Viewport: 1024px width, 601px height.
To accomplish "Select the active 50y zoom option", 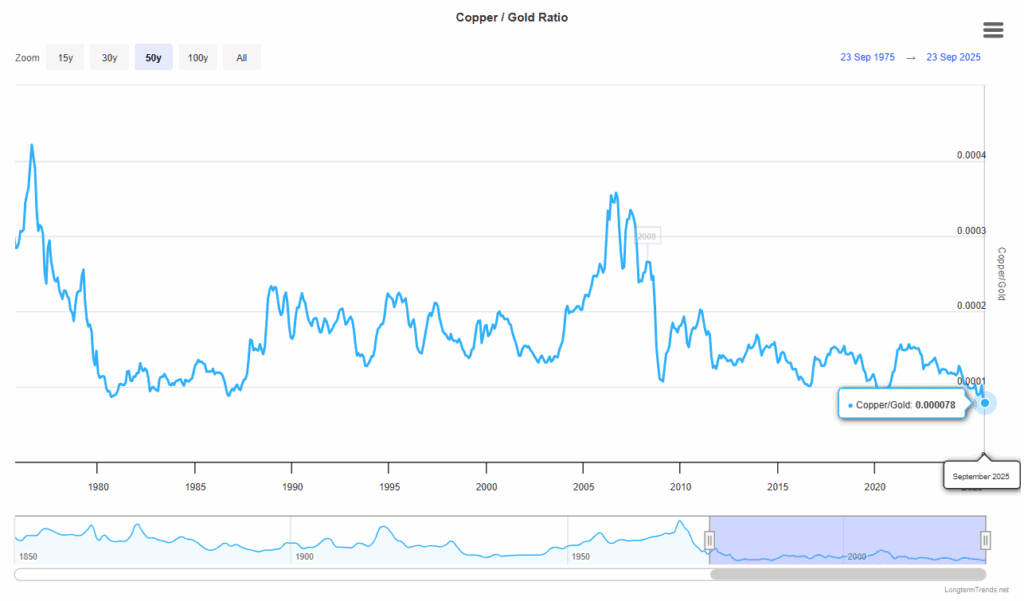I will (153, 58).
